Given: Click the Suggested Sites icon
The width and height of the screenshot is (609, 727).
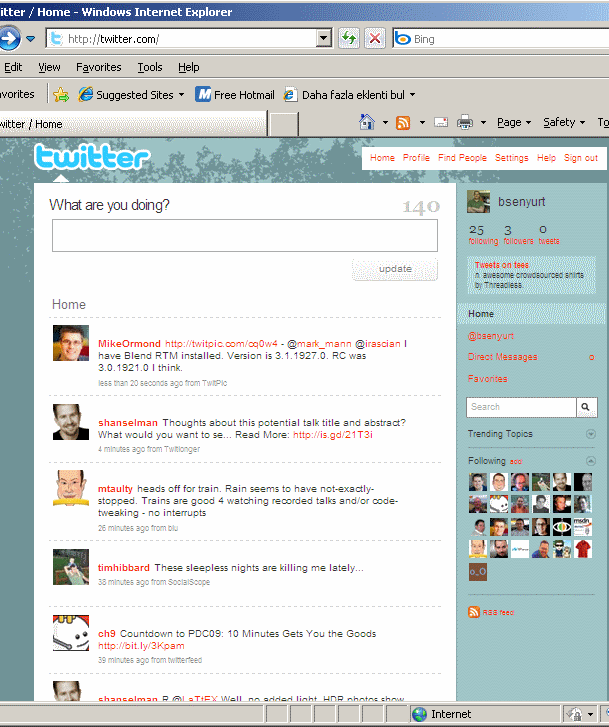Looking at the screenshot, I should tap(85, 95).
